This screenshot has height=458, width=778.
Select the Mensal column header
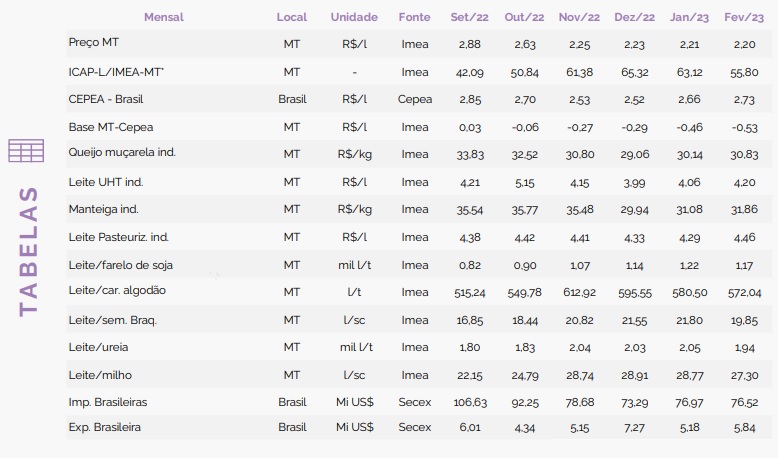click(x=164, y=17)
